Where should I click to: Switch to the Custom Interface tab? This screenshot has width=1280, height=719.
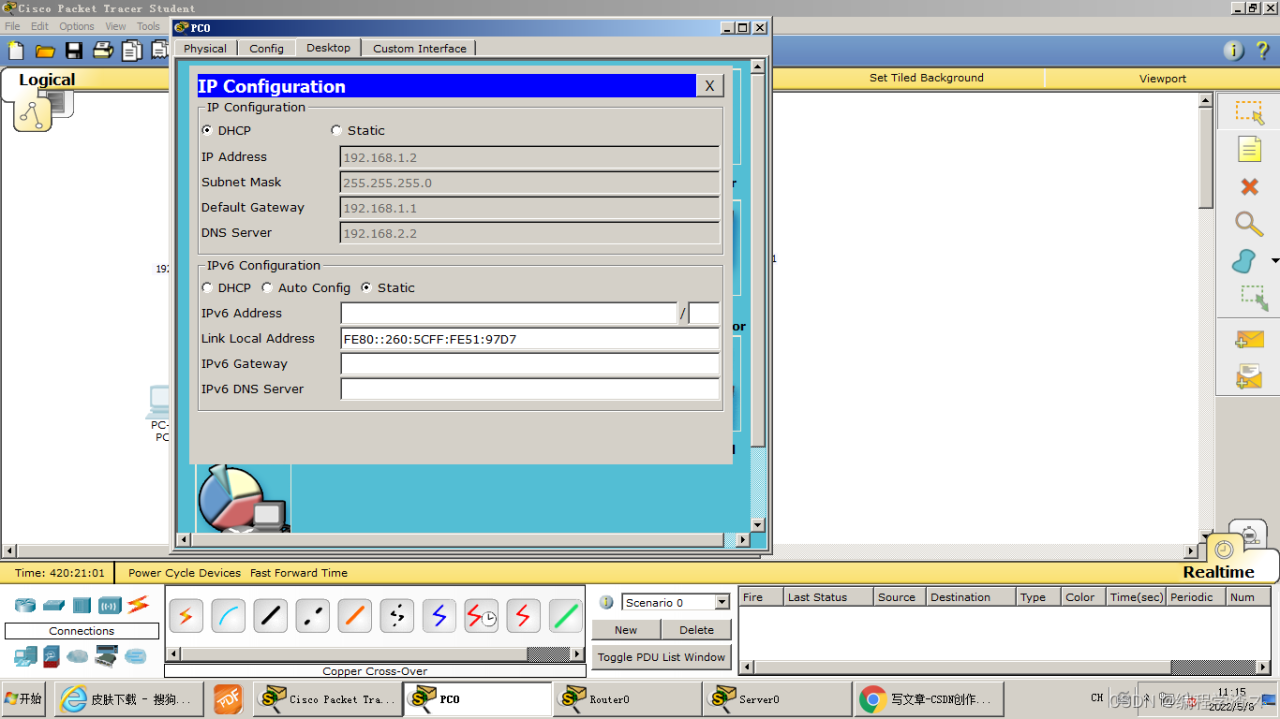click(420, 48)
